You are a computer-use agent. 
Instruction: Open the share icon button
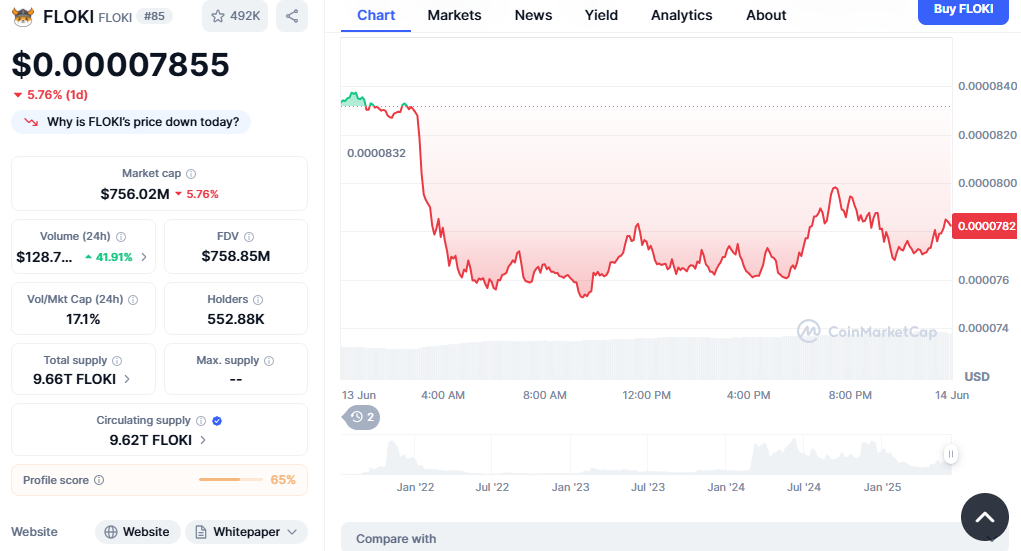(x=292, y=16)
